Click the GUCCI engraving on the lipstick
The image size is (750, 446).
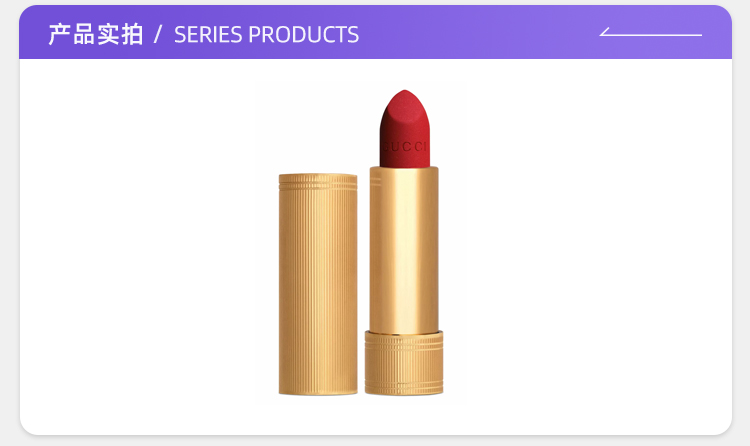[405, 147]
